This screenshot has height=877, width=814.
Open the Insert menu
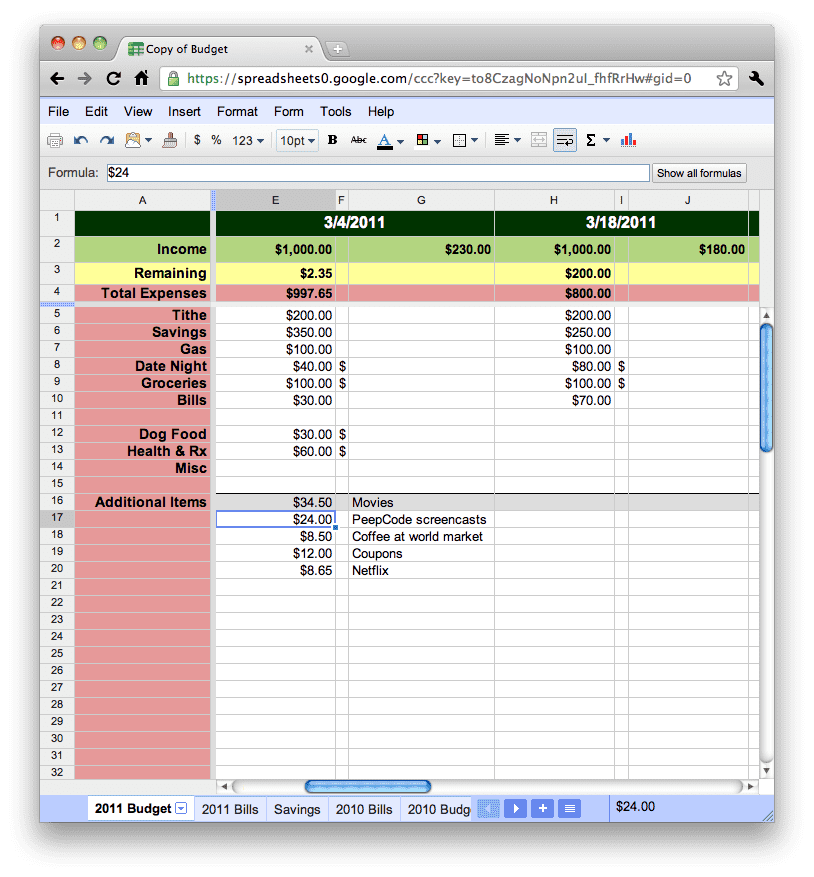pos(184,111)
